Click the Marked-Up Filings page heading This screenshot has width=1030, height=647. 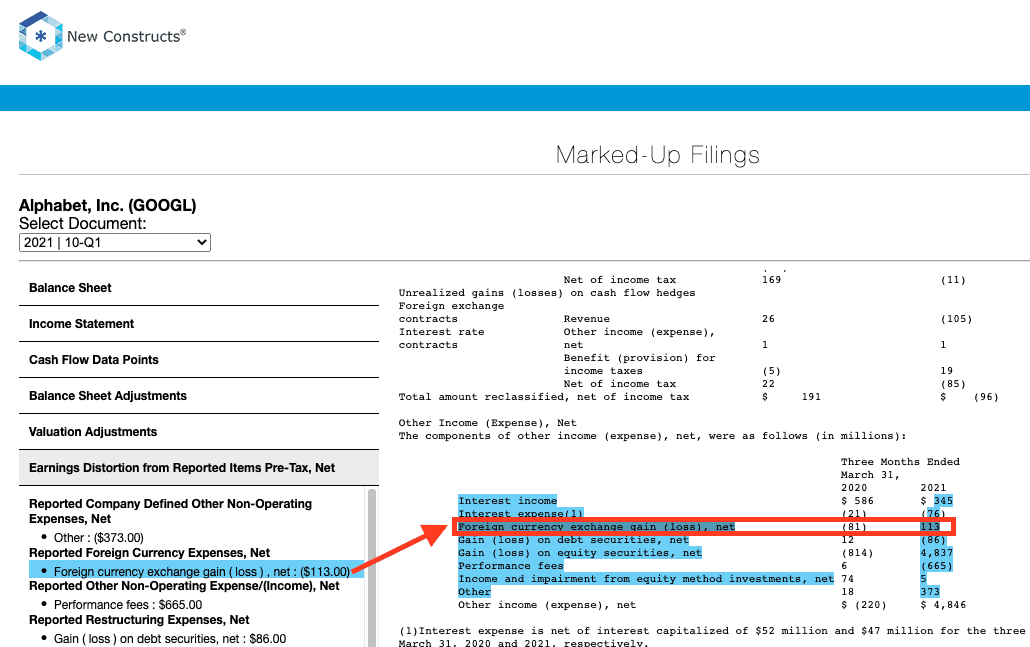(x=658, y=155)
